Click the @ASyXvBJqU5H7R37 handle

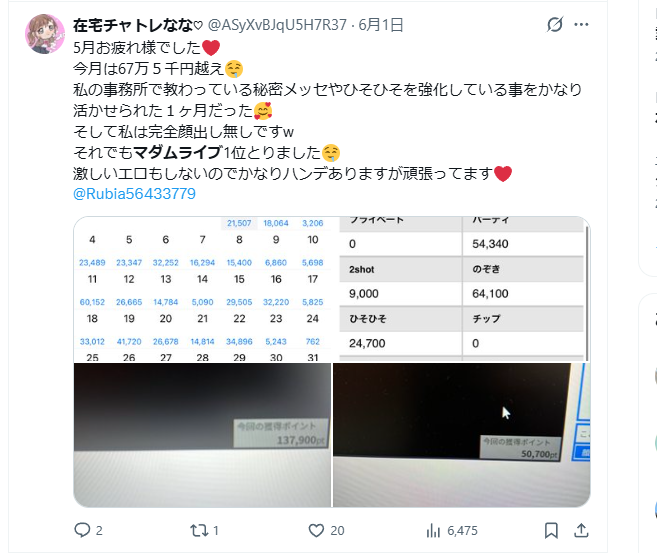(277, 25)
